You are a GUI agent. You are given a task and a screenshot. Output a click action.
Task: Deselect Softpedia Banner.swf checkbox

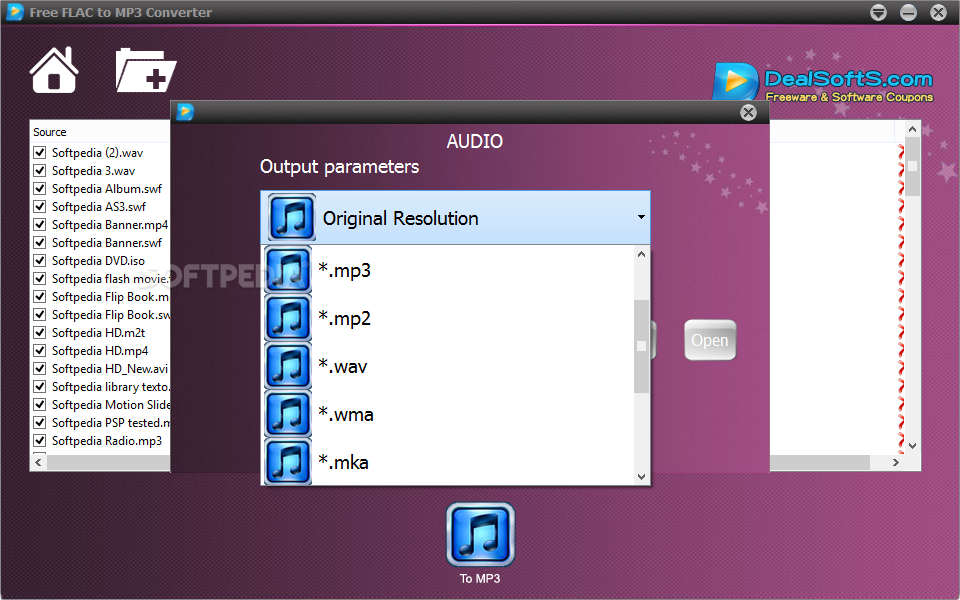pos(40,242)
